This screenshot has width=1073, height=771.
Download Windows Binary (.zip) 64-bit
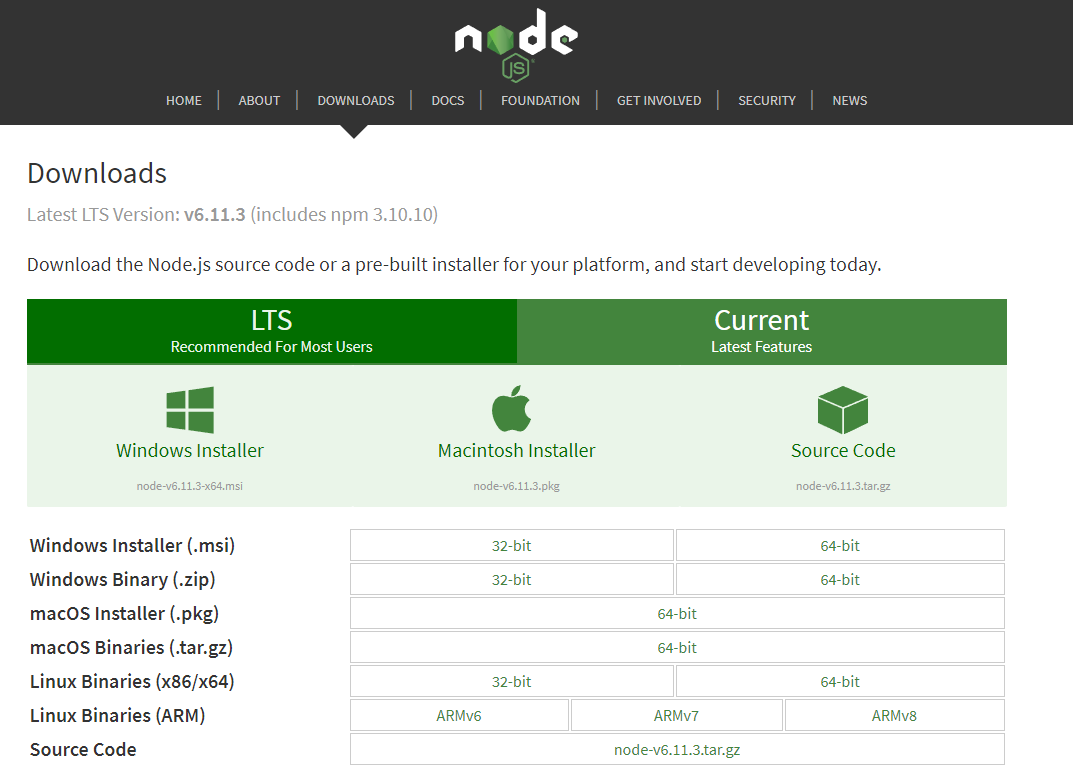tap(840, 579)
